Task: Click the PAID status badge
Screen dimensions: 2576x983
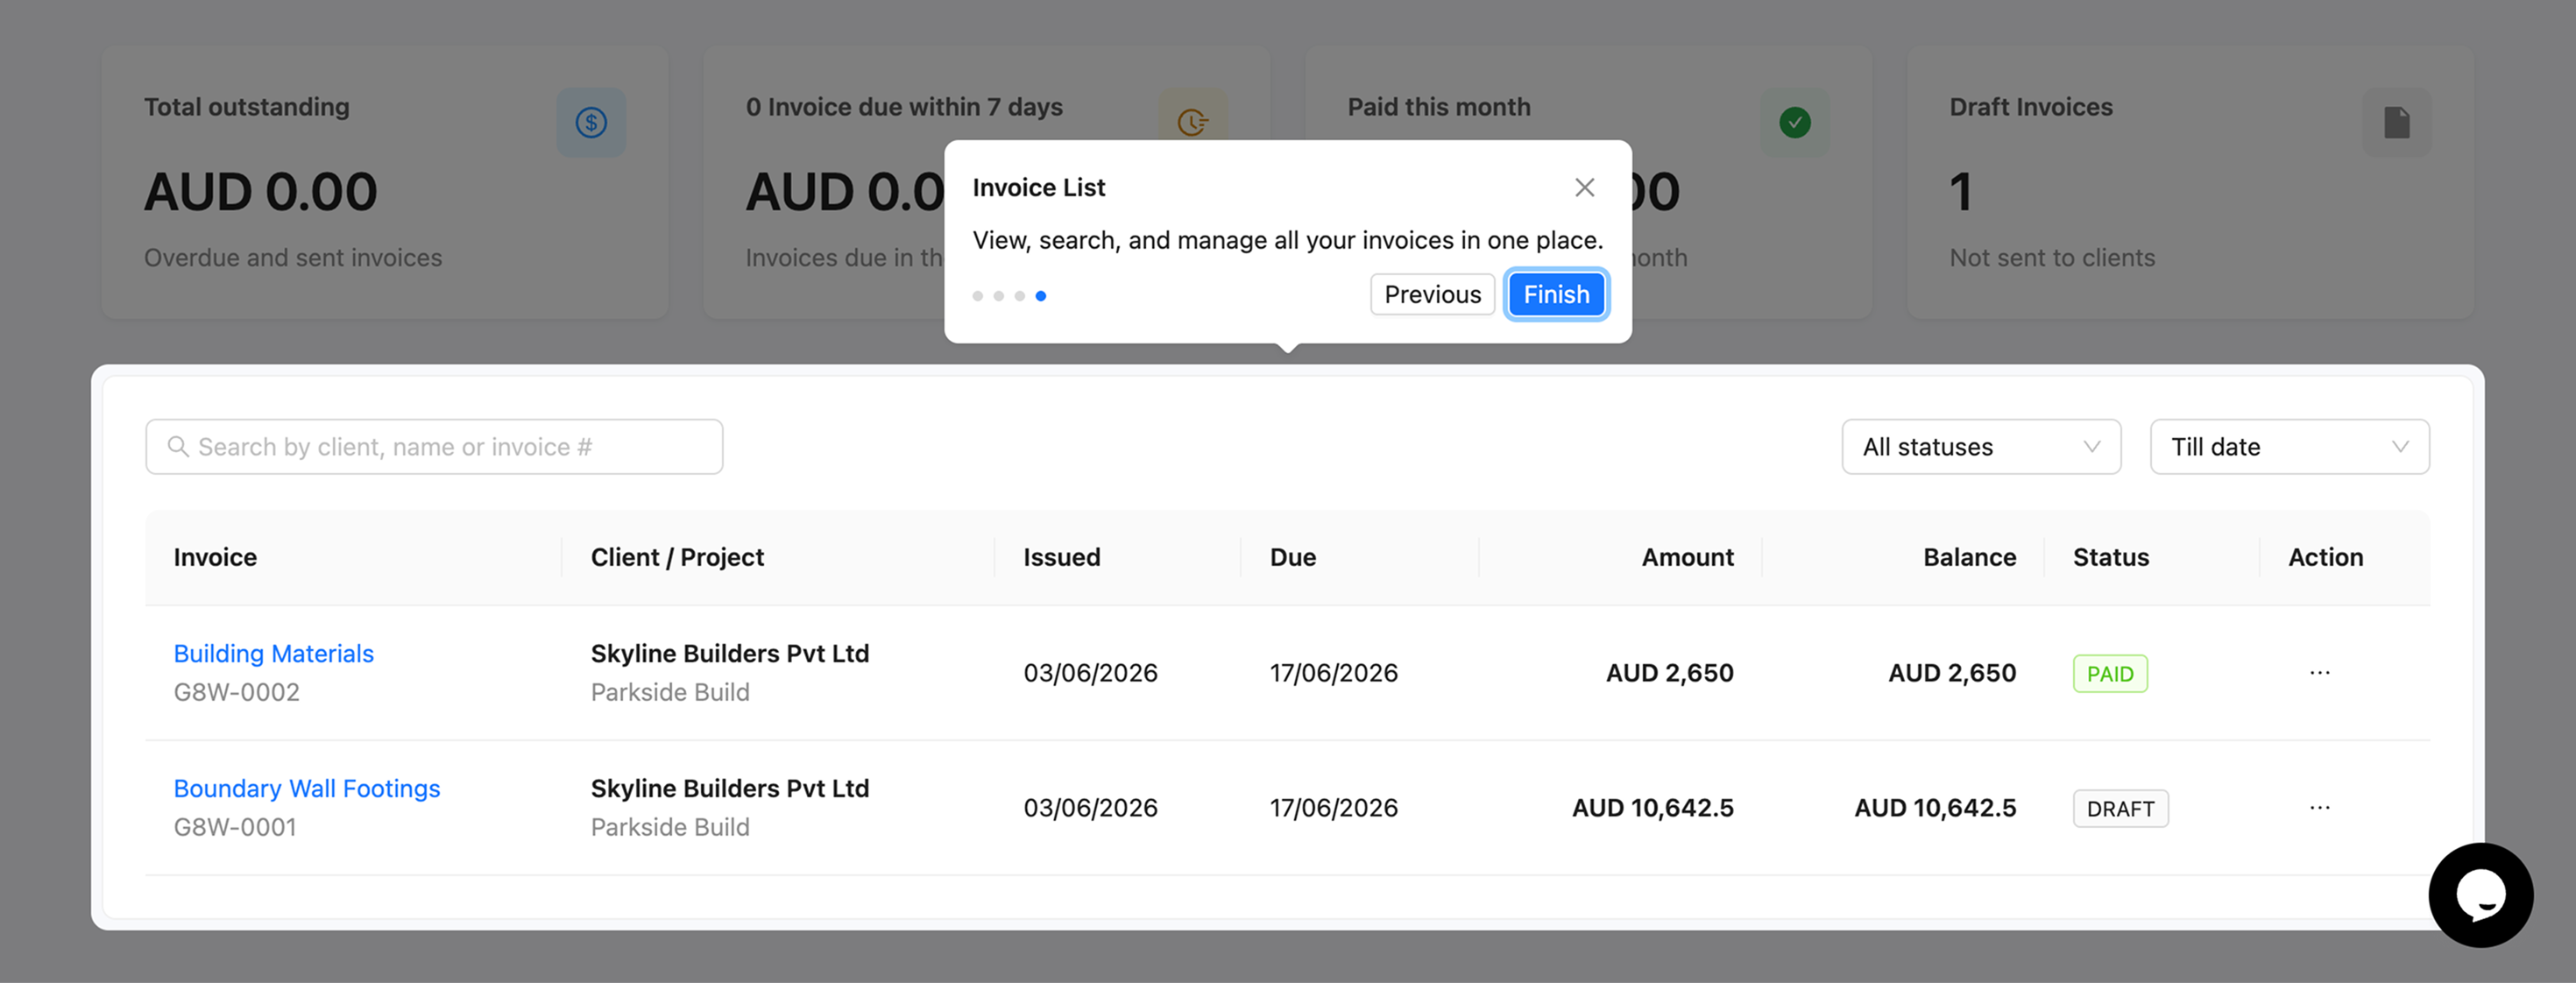Action: (x=2110, y=673)
